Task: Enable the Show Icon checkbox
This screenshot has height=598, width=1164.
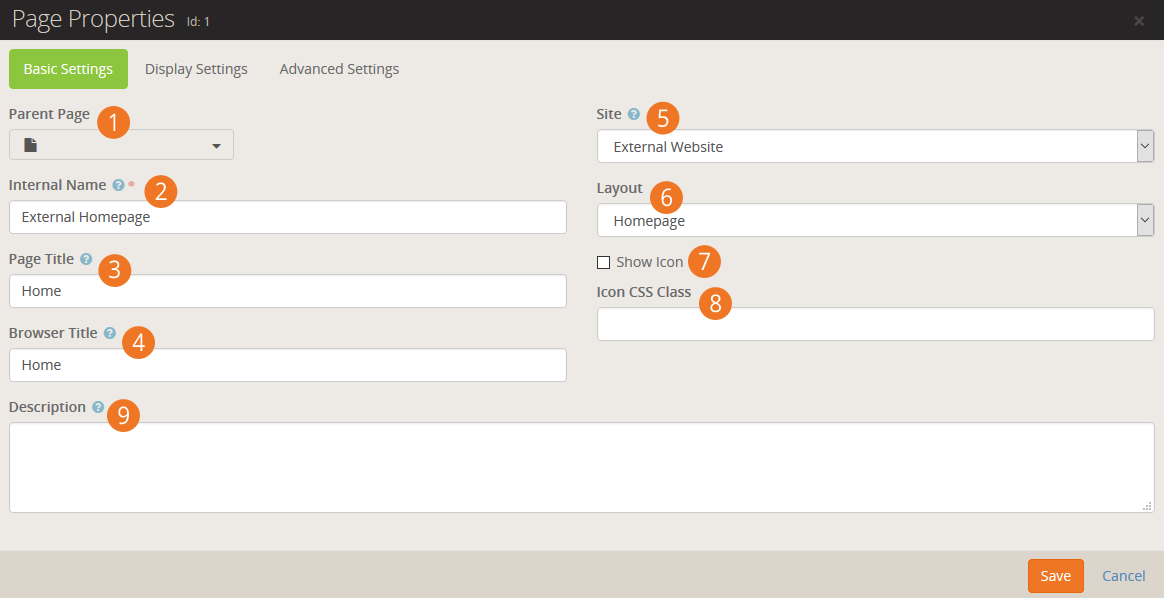Action: pos(604,262)
